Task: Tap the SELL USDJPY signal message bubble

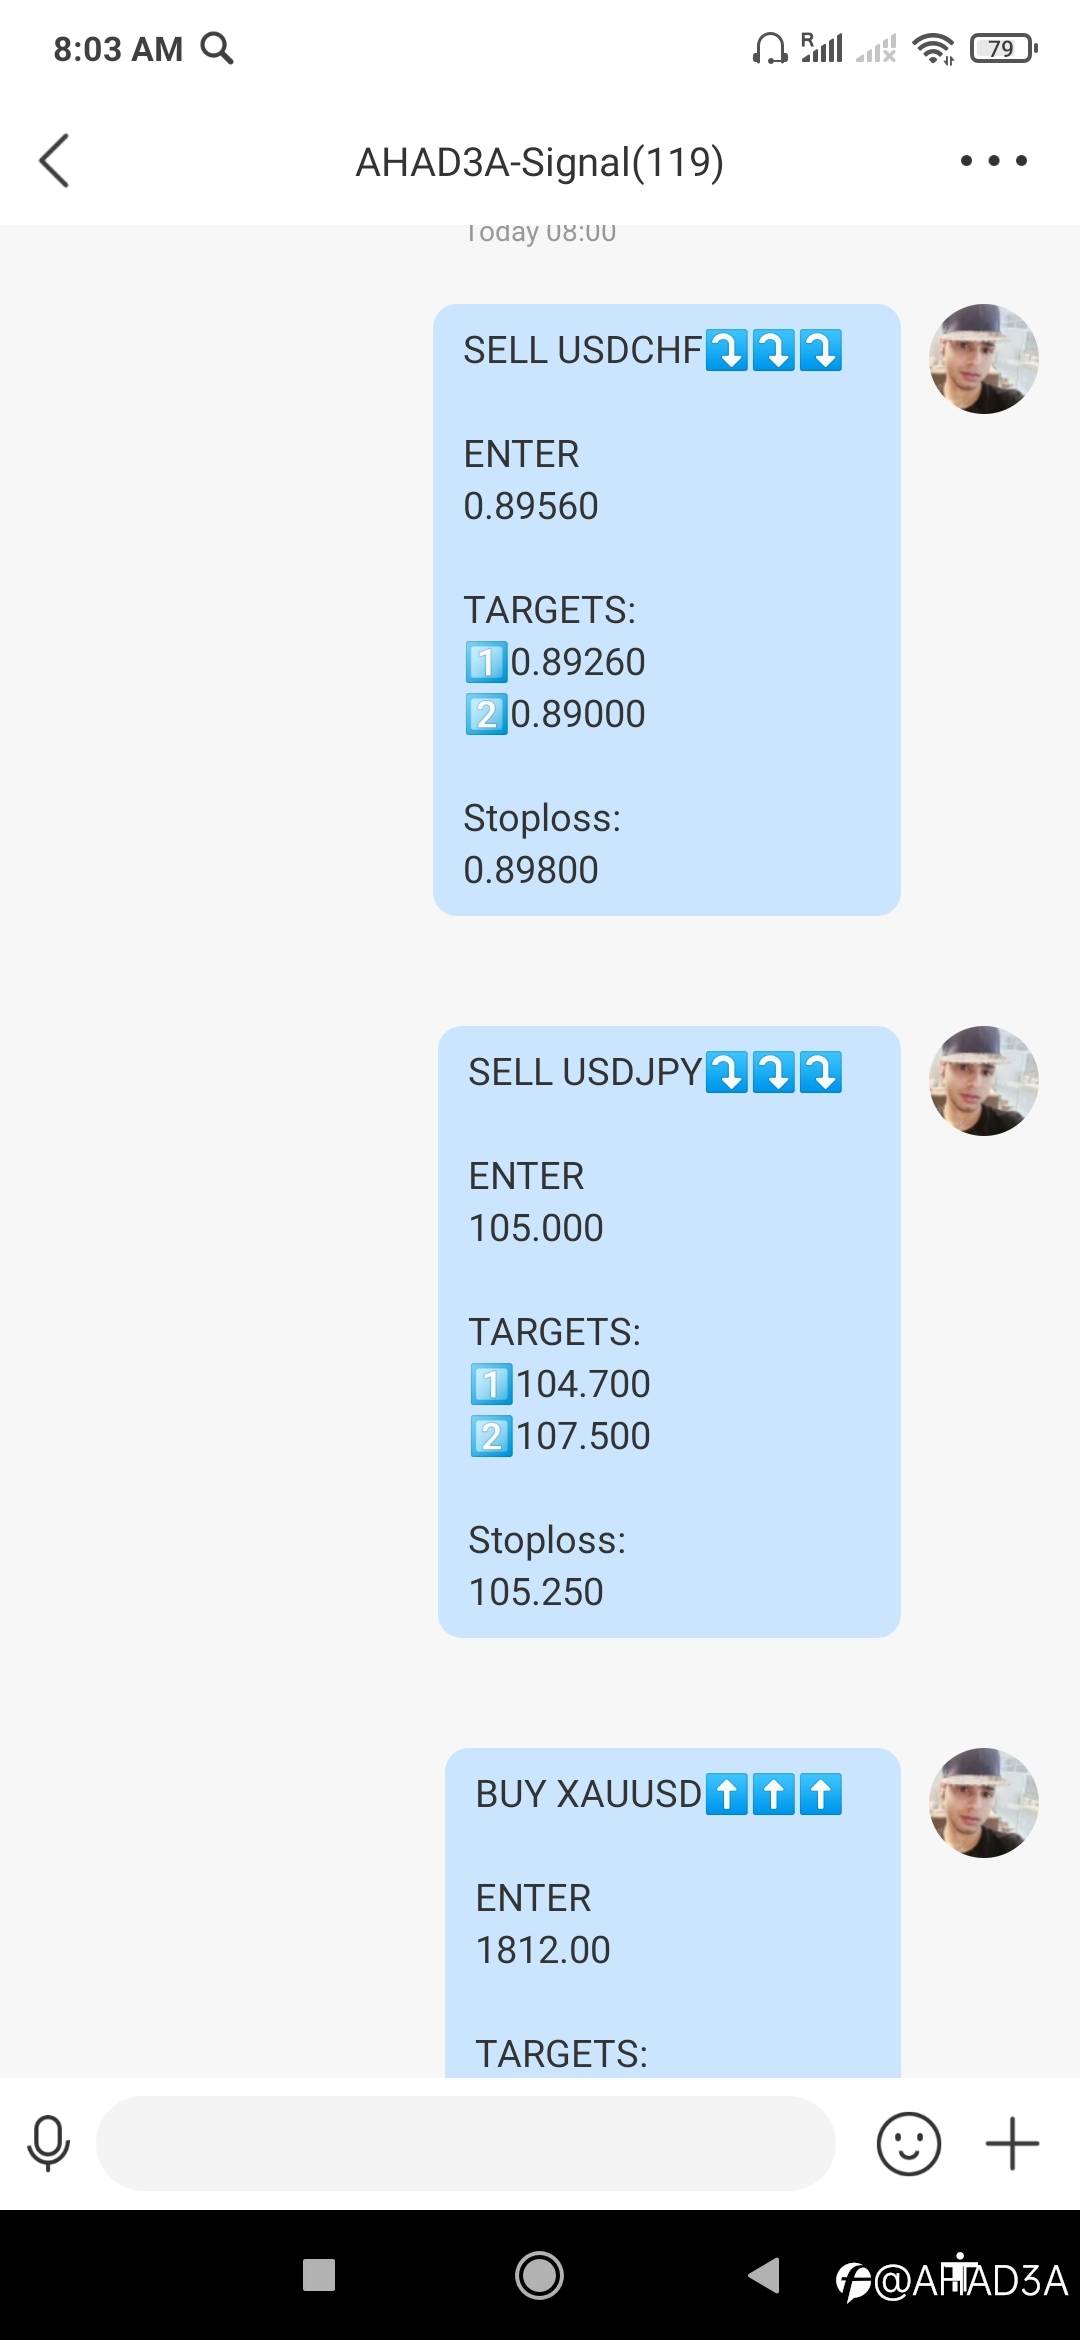Action: (x=668, y=1332)
